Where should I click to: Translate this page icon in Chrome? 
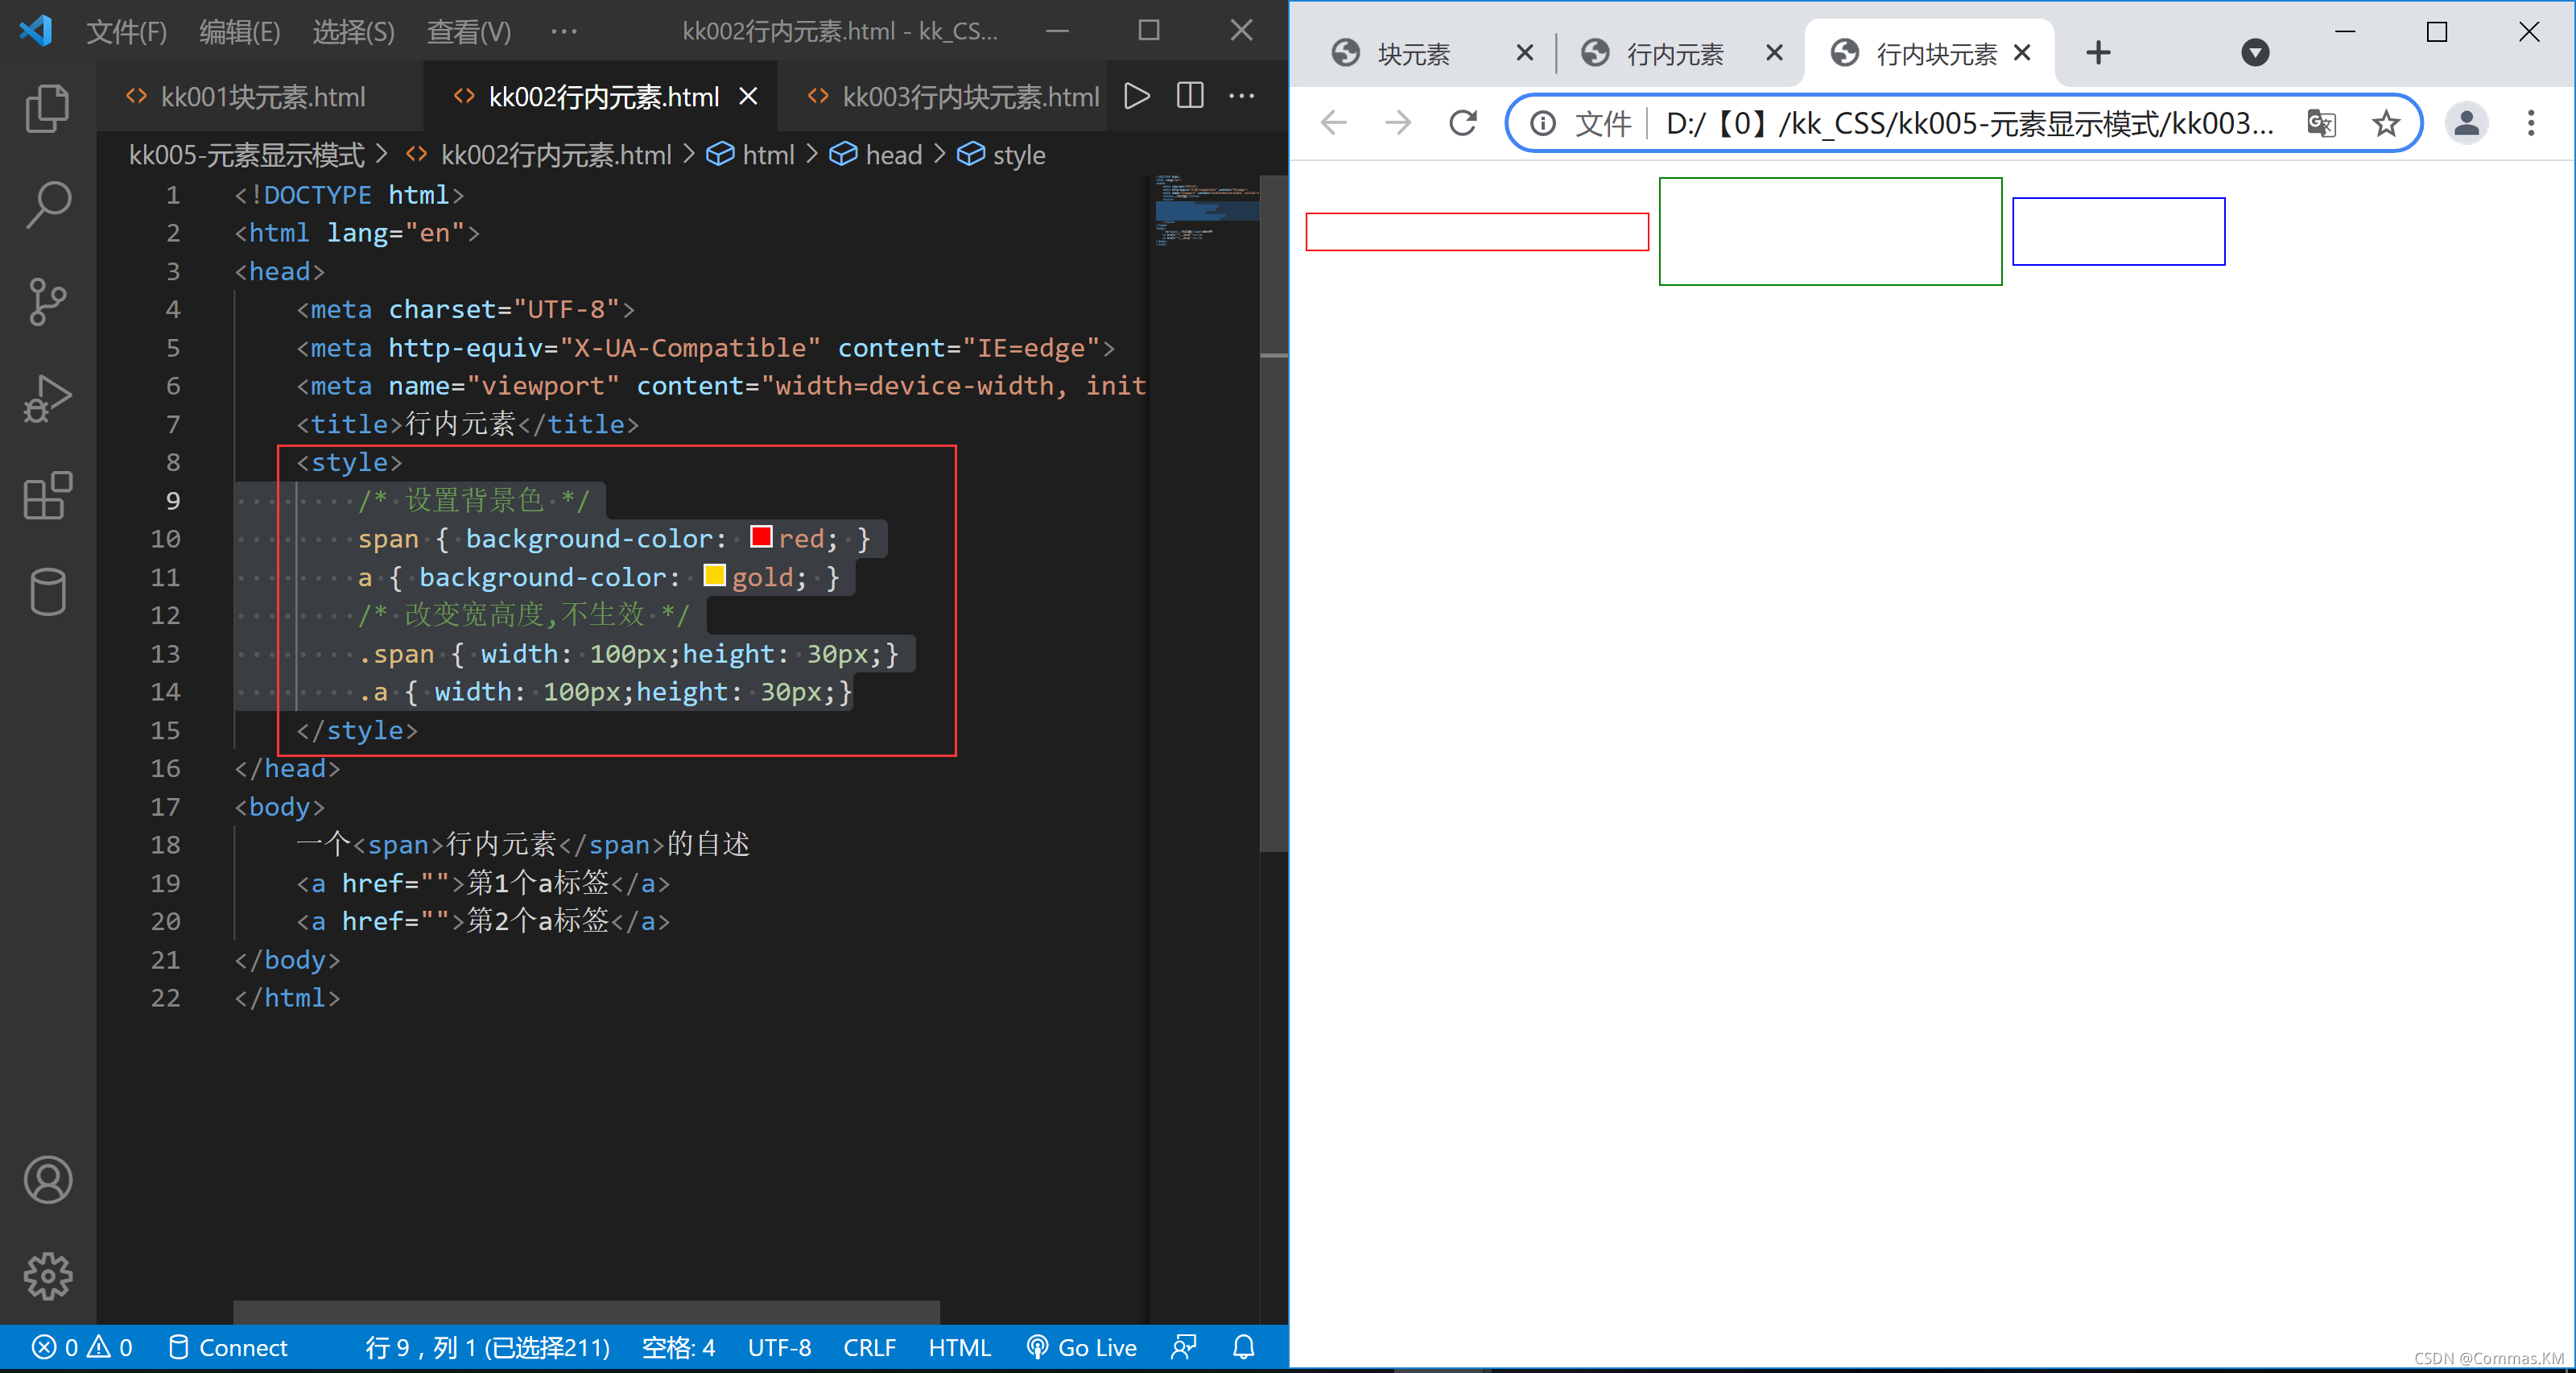[x=2322, y=123]
